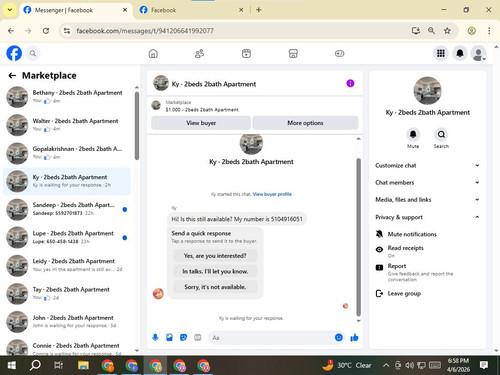Viewport: 500px width, 375px height.
Task: Click the back arrow beside Marketplace
Action: coord(12,76)
